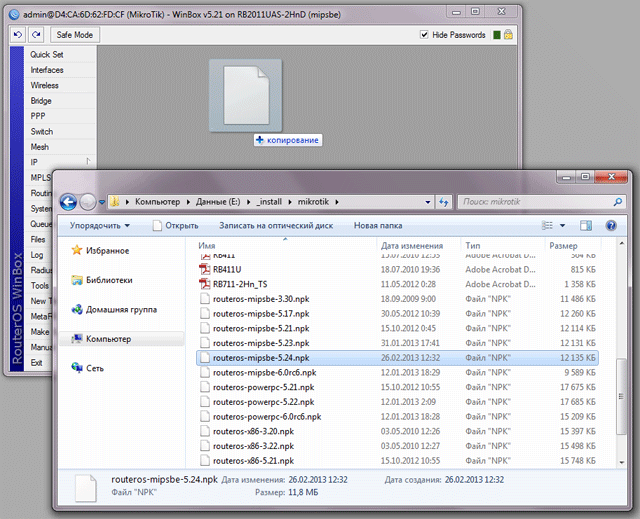Toggle the Hide Passwords checkbox

pyautogui.click(x=424, y=35)
